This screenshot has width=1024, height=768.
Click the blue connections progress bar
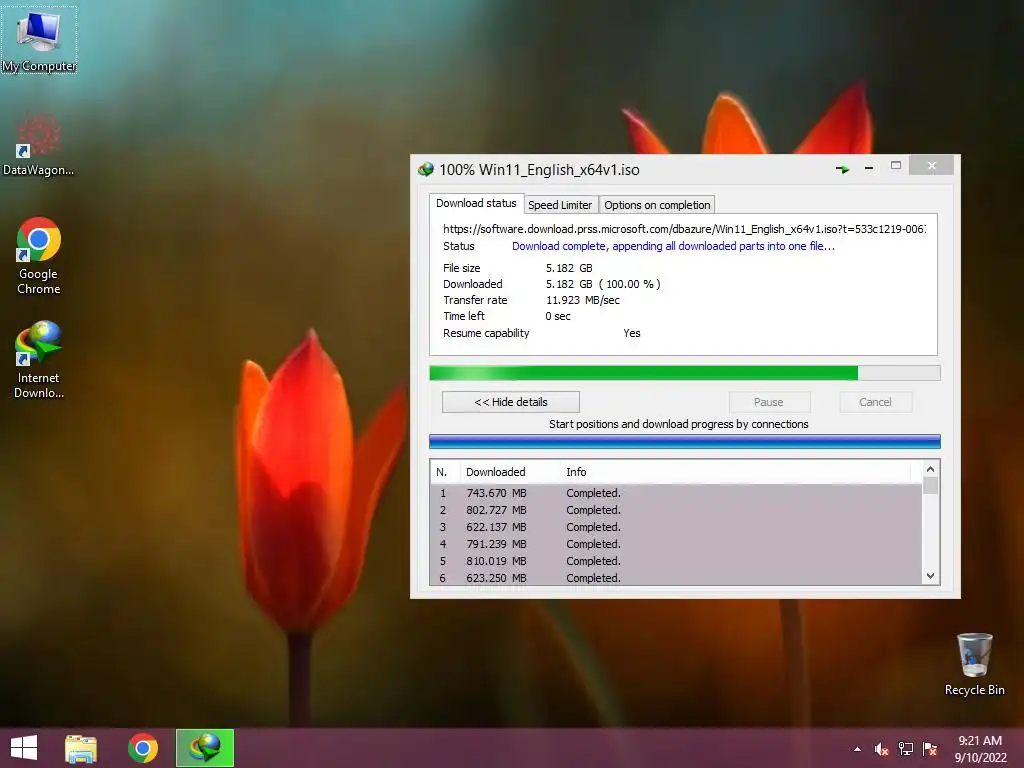click(684, 441)
